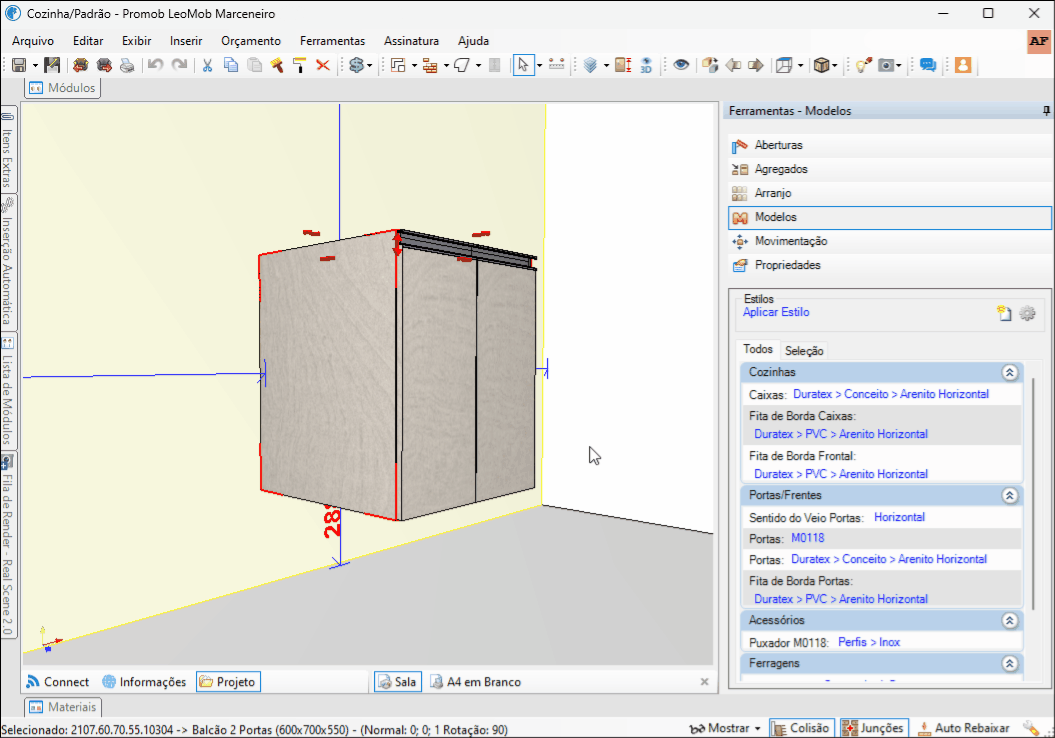Click the wooden crate render icon

[821, 65]
